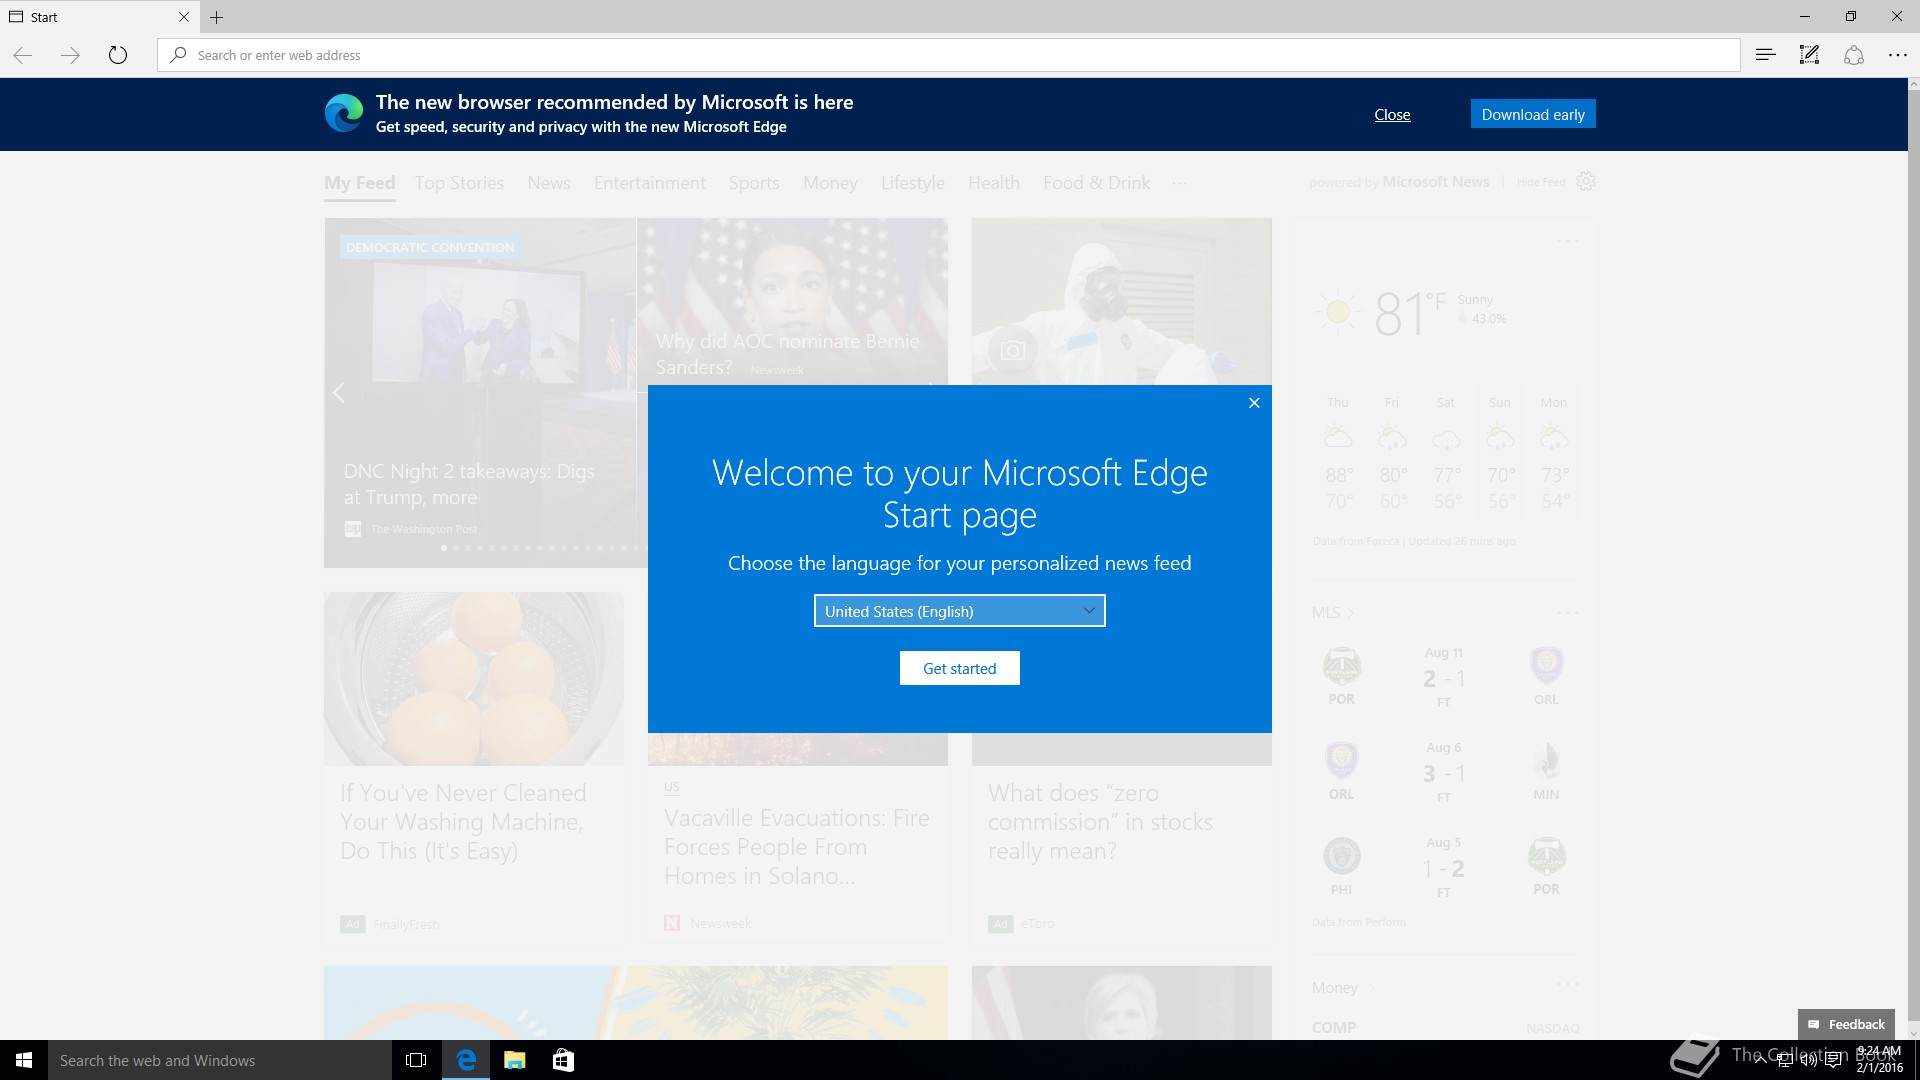Open DNC Night 2 takeaways story
This screenshot has width=1920, height=1080.
[x=469, y=484]
